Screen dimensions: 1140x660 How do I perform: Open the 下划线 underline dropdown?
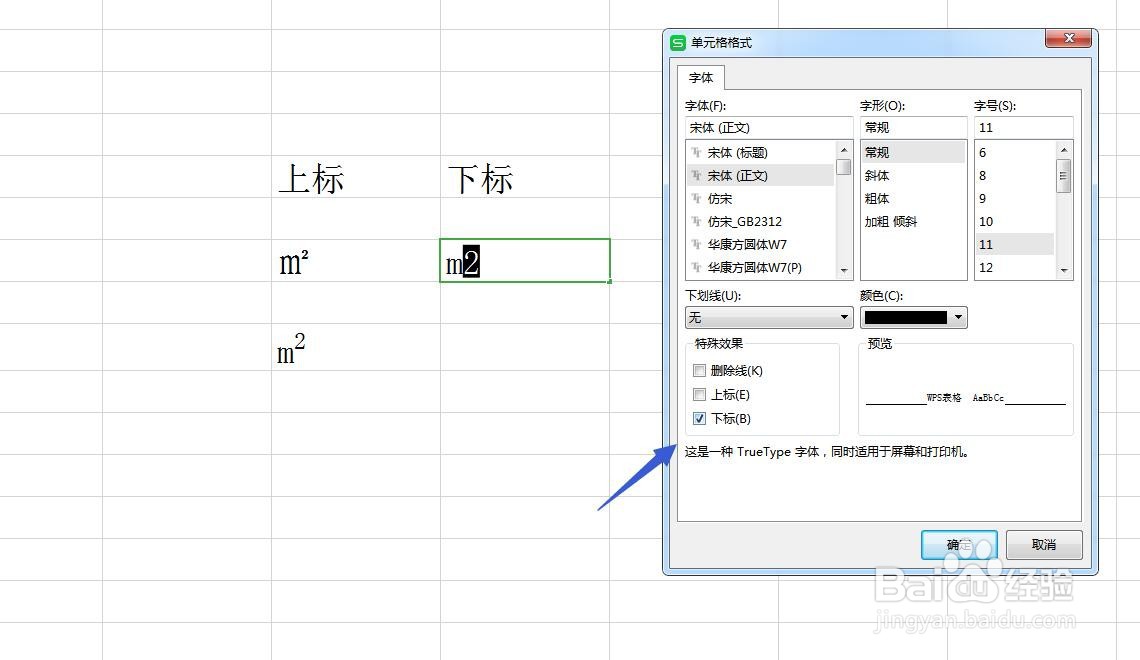coord(769,318)
